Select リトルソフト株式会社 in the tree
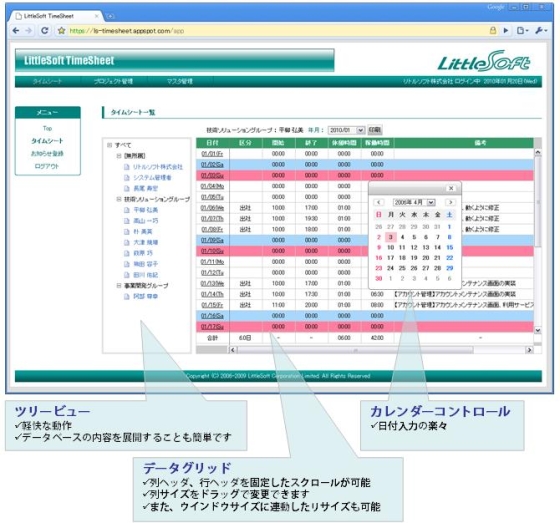 pyautogui.click(x=158, y=167)
